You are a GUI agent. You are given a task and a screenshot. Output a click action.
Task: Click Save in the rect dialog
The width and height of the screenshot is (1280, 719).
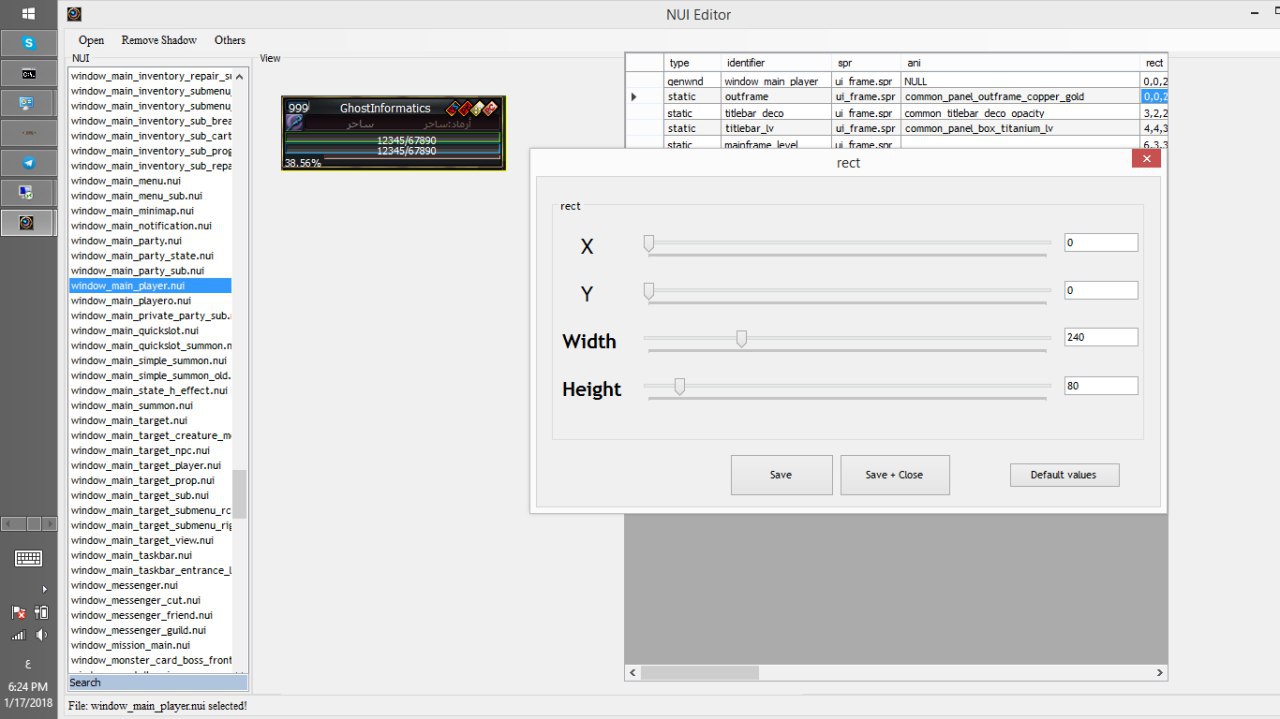point(781,475)
